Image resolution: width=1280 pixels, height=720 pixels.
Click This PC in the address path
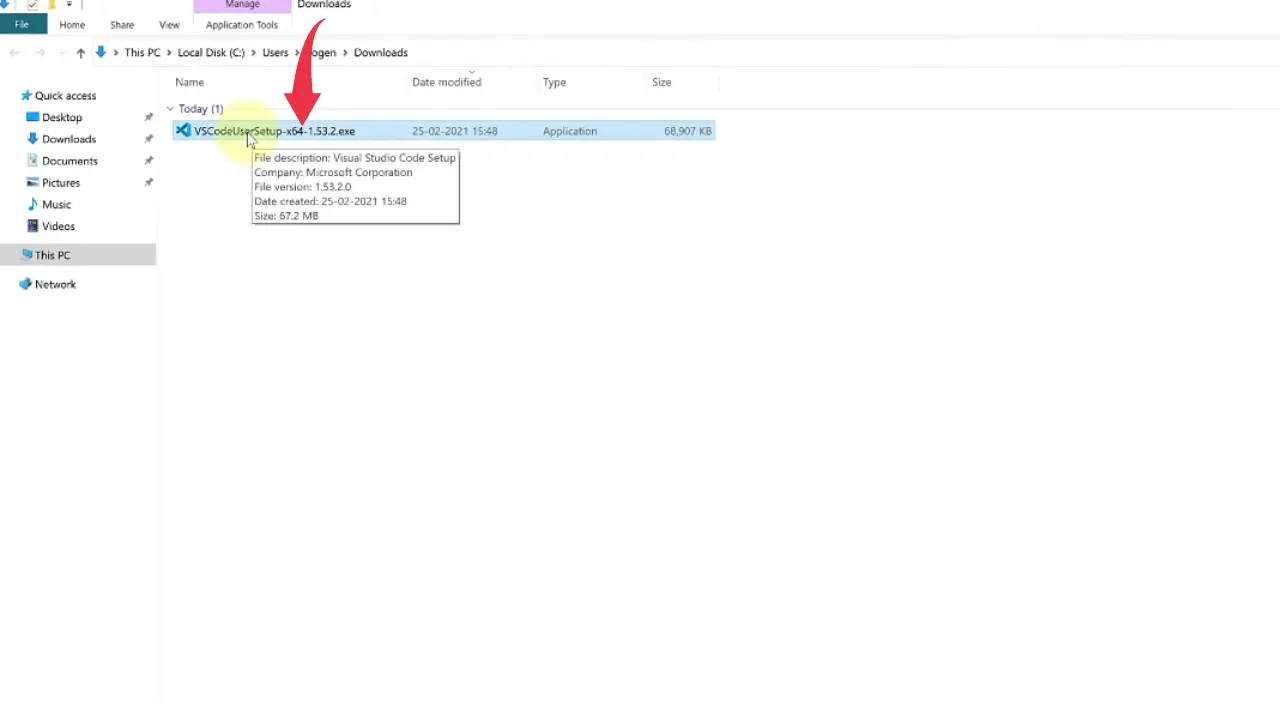pos(142,53)
